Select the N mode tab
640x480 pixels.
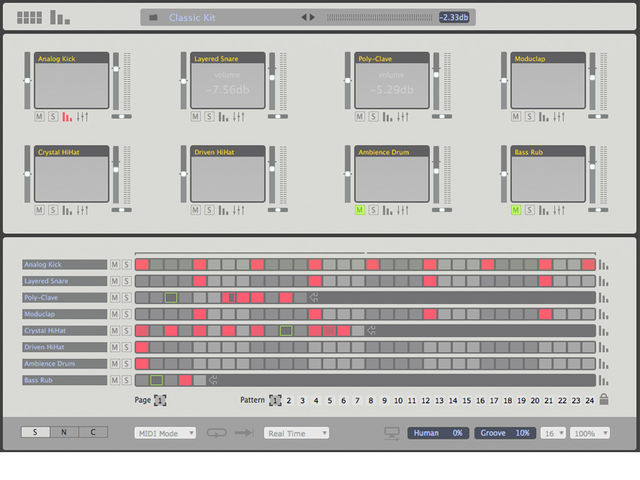64,432
